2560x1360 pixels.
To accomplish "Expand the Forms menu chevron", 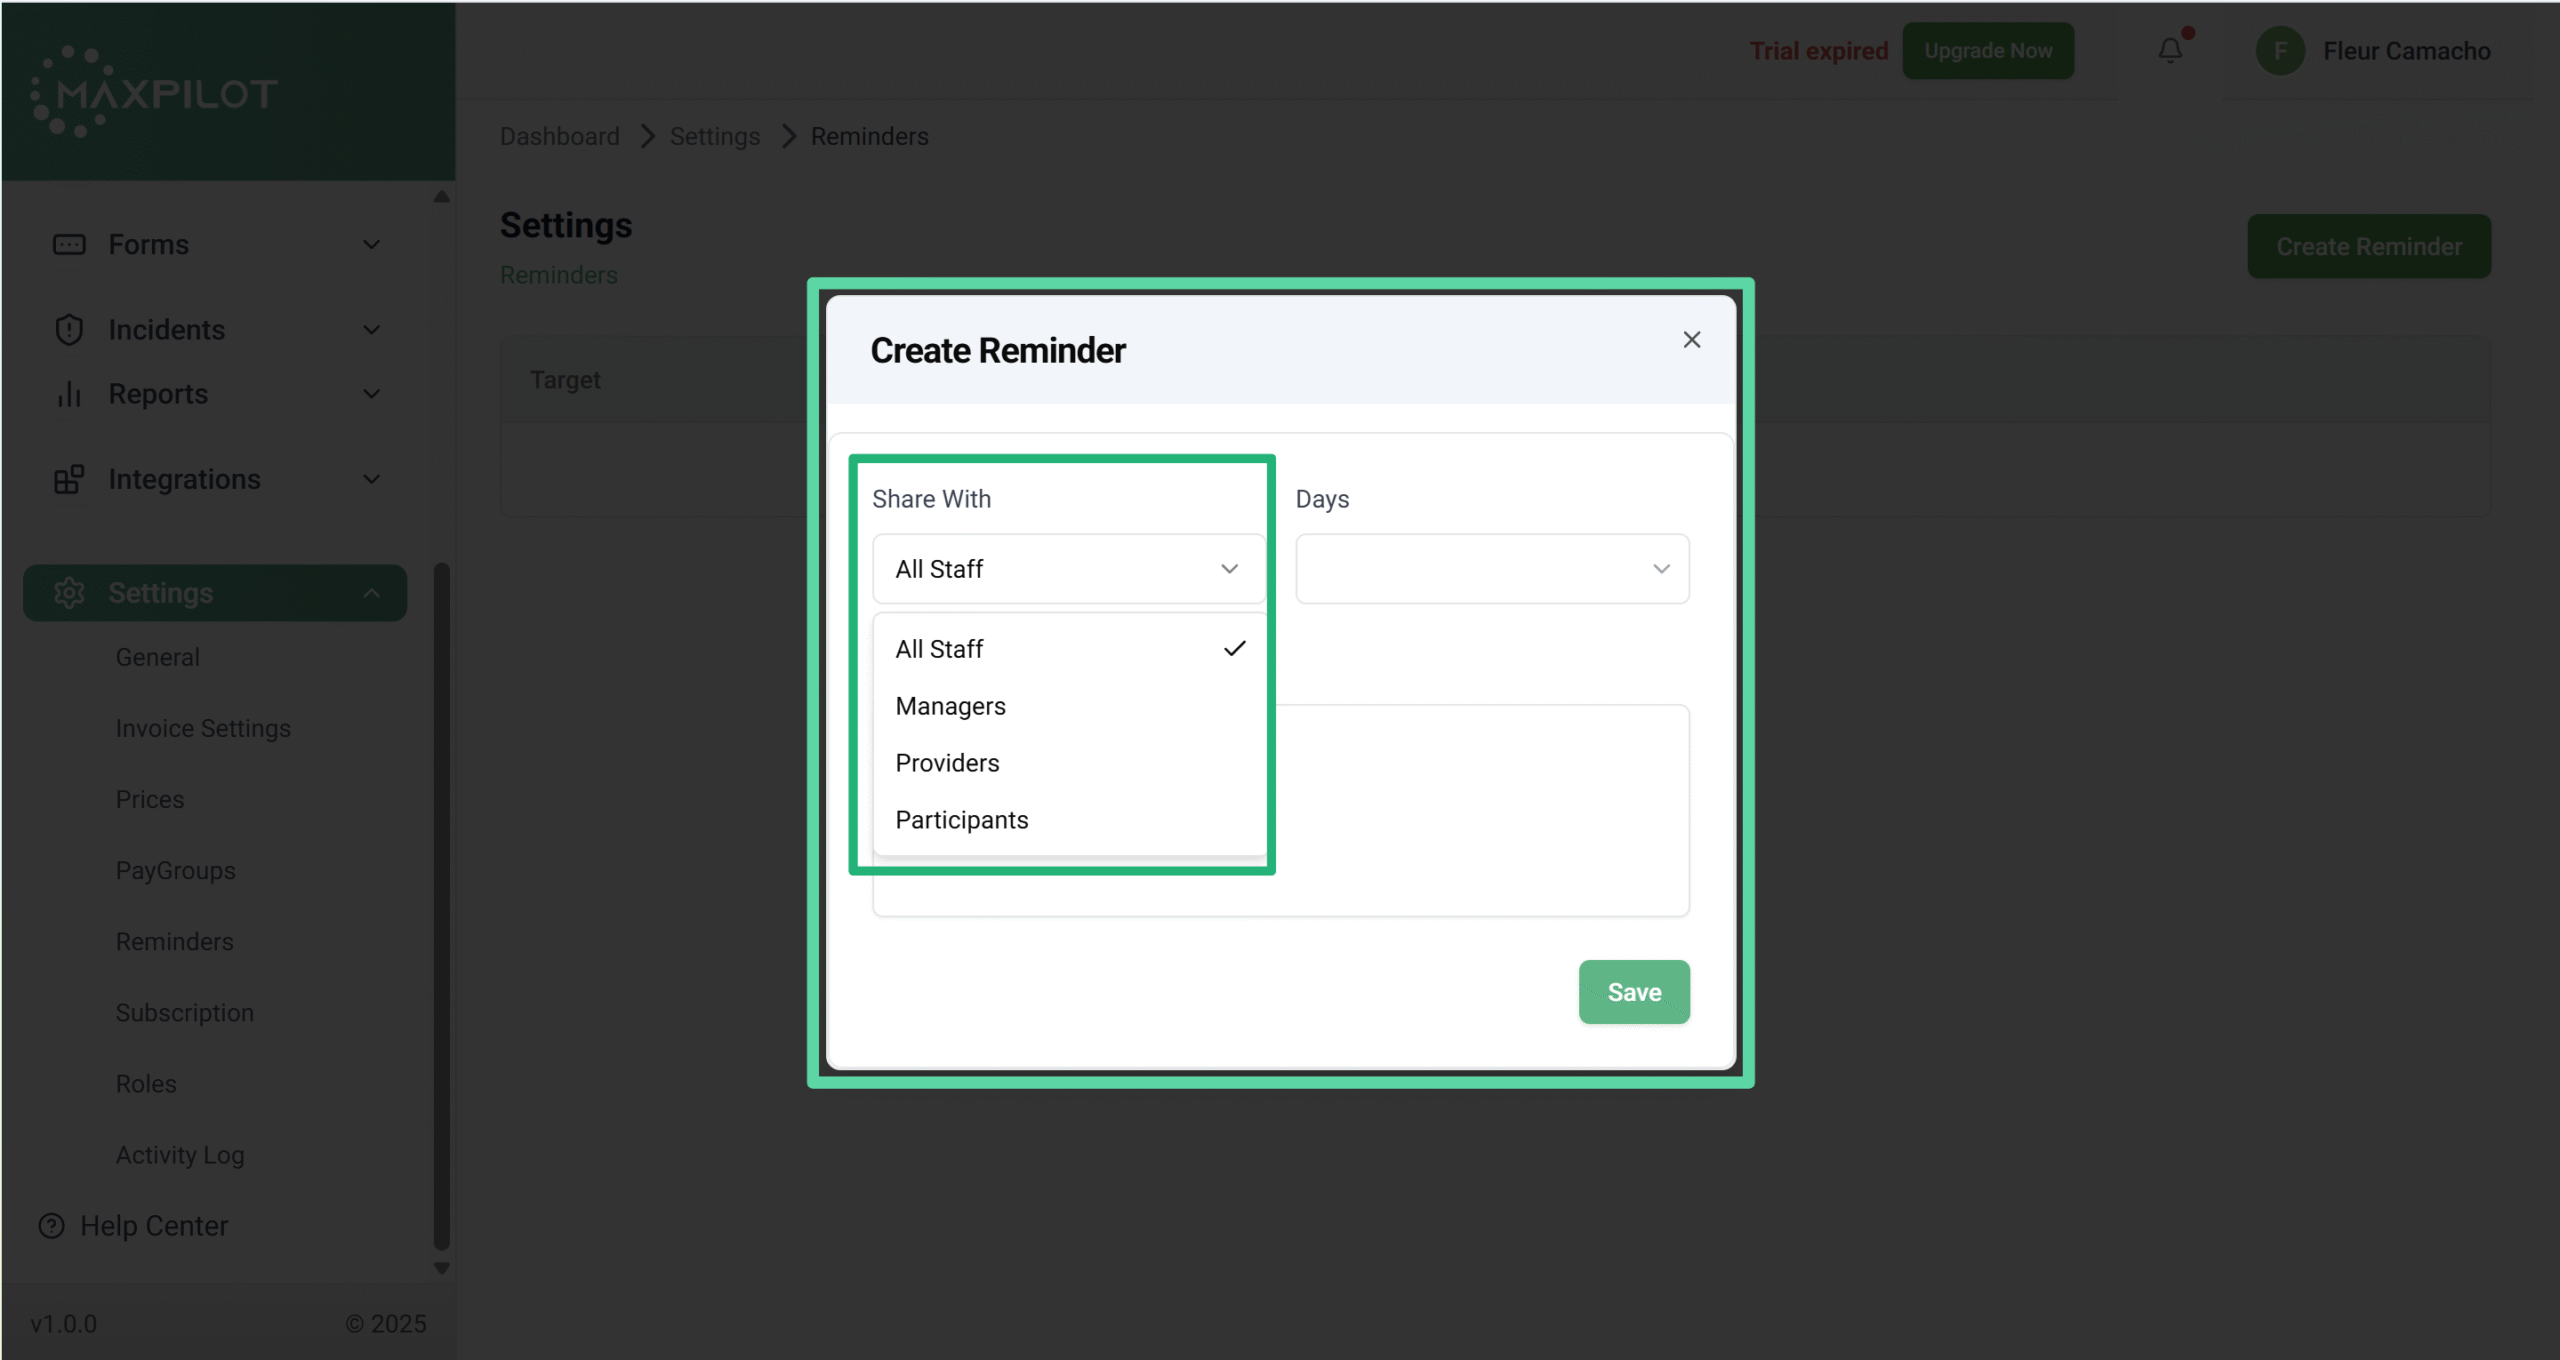I will [x=371, y=245].
